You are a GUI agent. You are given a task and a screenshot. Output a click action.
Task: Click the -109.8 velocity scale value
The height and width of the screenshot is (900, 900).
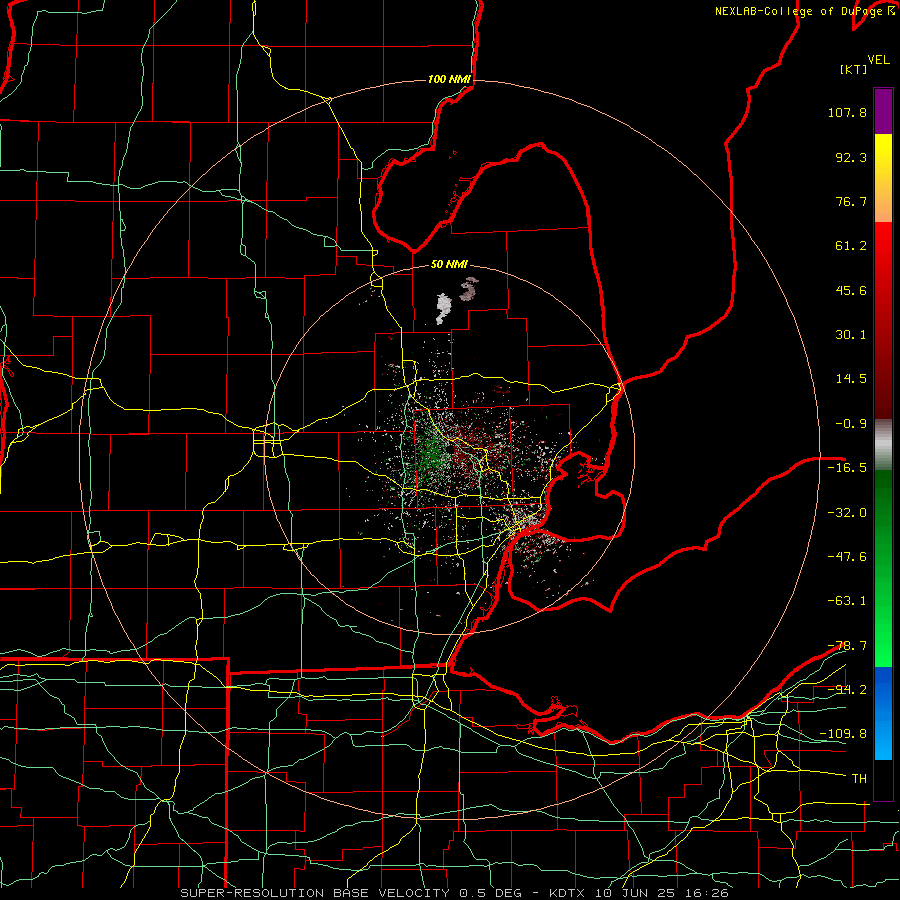843,734
